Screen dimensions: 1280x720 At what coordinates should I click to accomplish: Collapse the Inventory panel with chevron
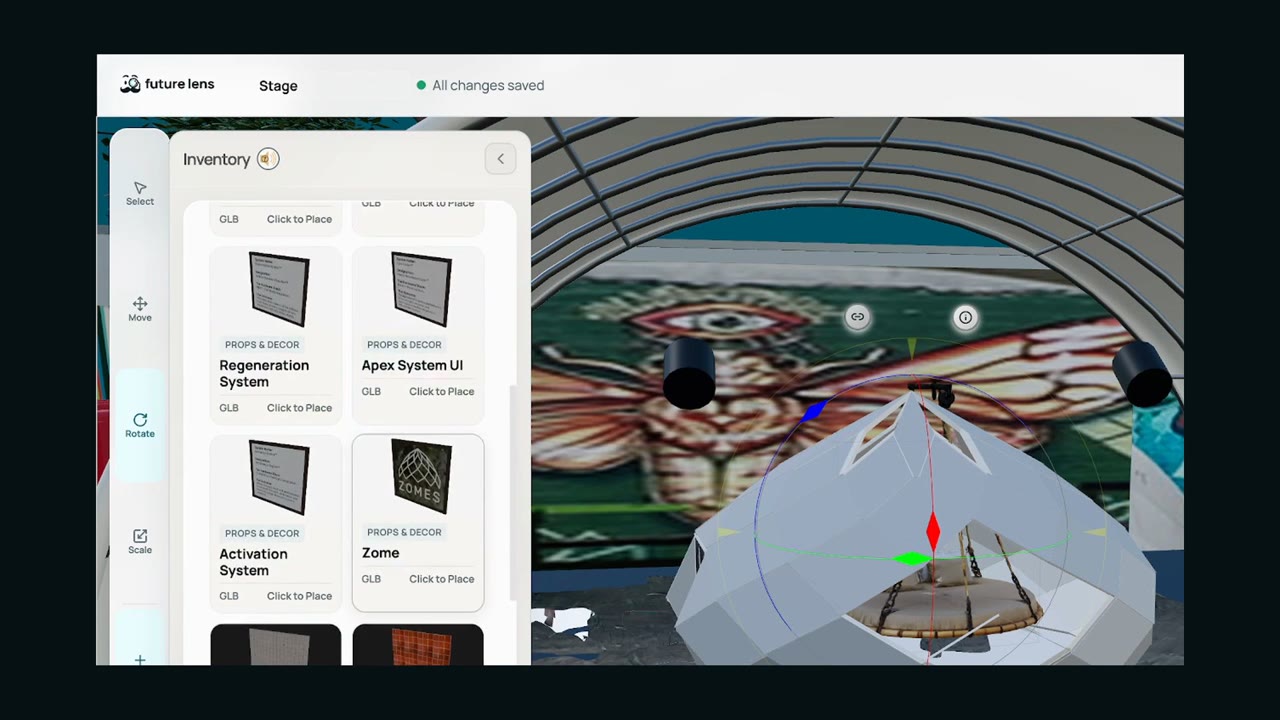(x=500, y=159)
